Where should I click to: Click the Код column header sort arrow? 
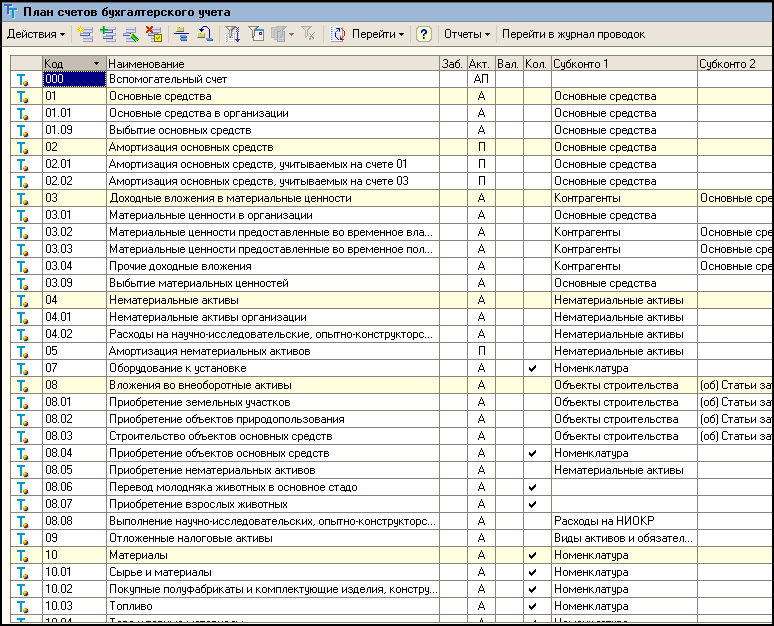click(96, 64)
